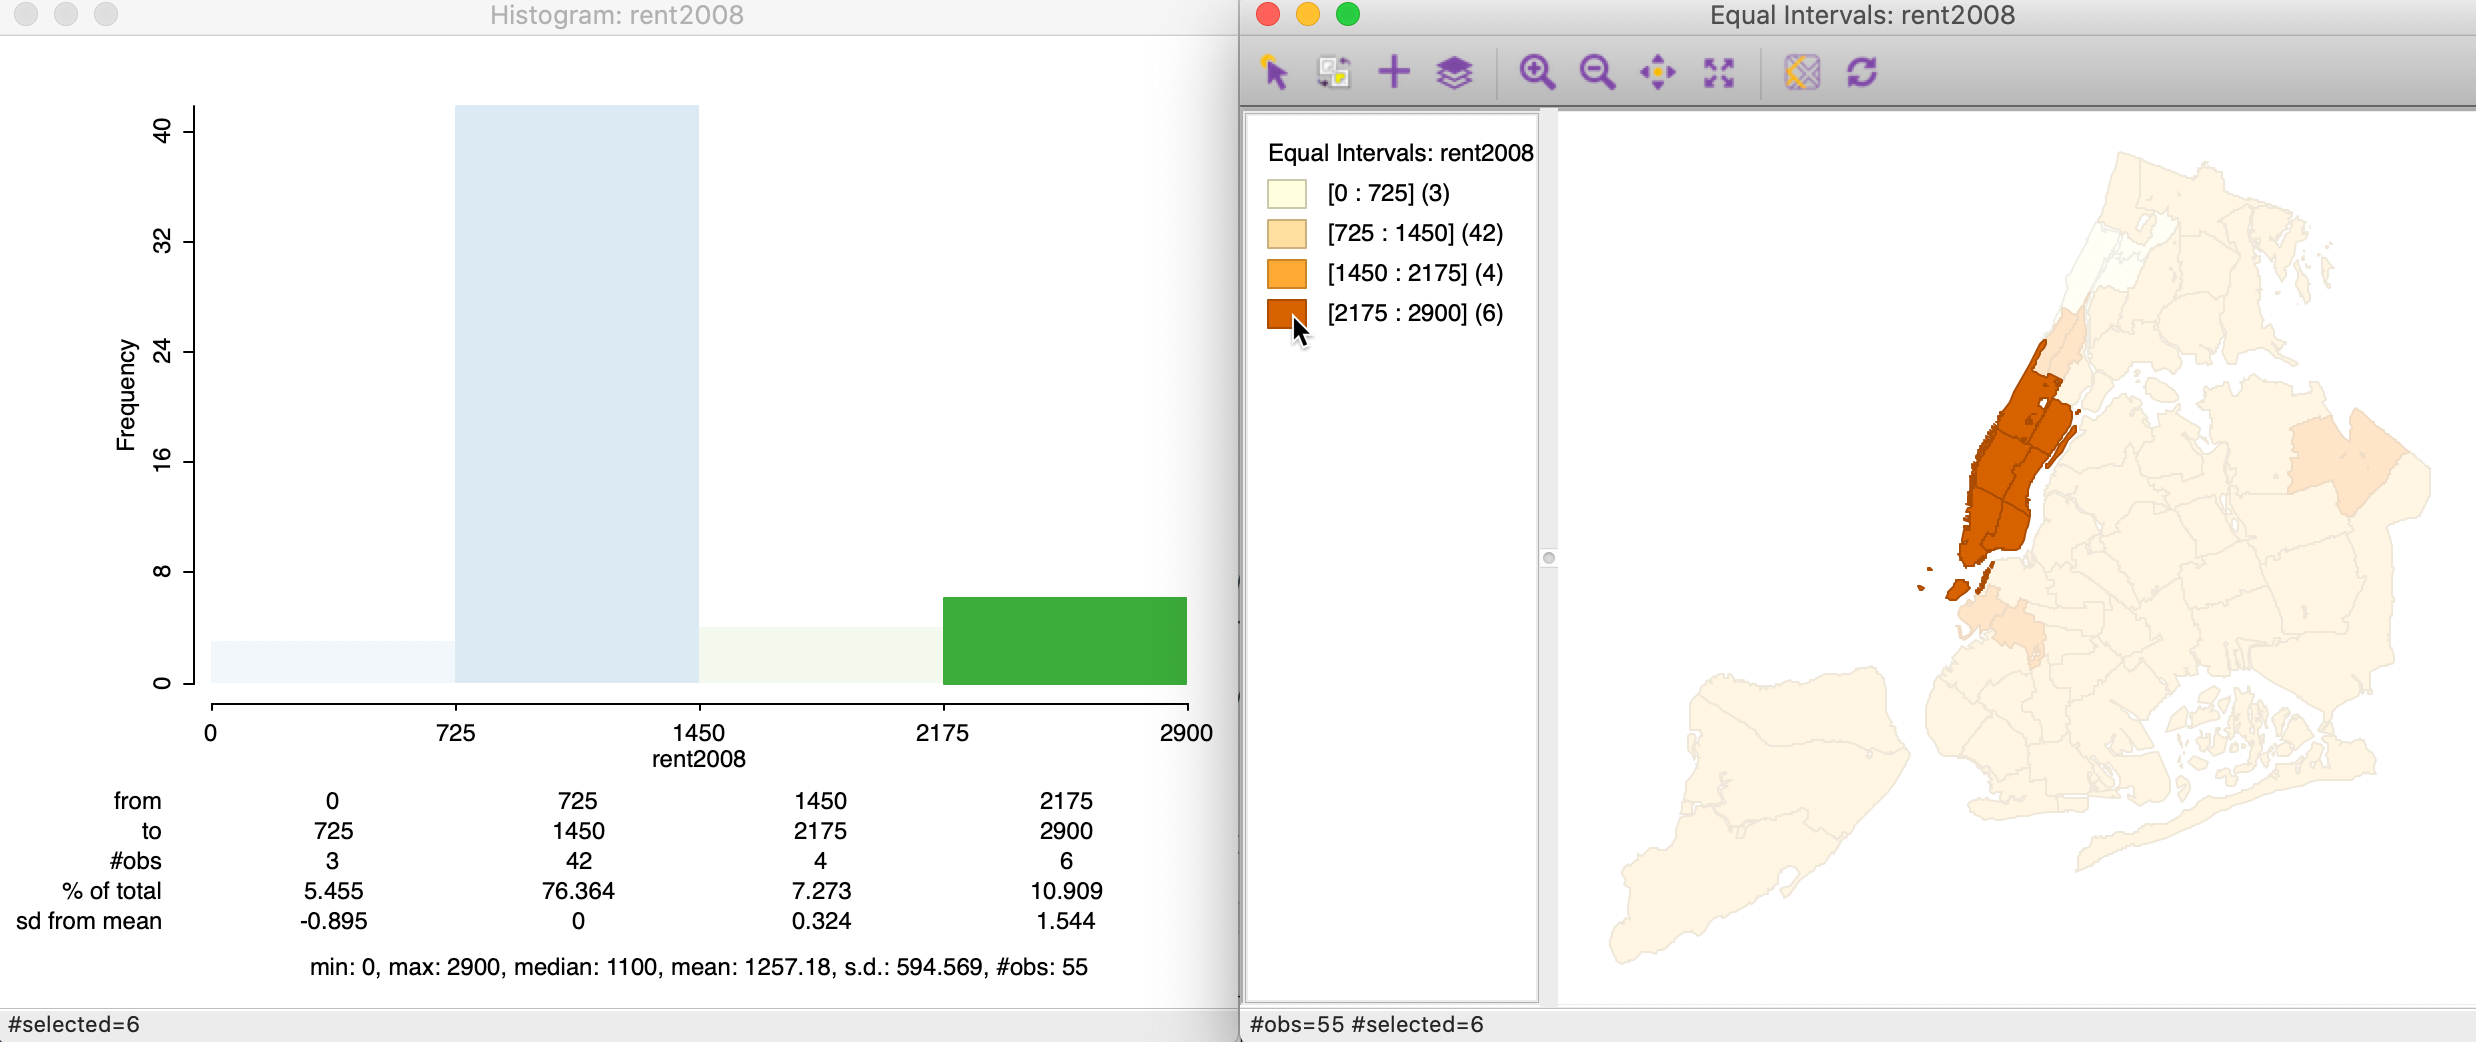Click the legend panel splitter handle
The width and height of the screenshot is (2476, 1042).
point(1549,558)
